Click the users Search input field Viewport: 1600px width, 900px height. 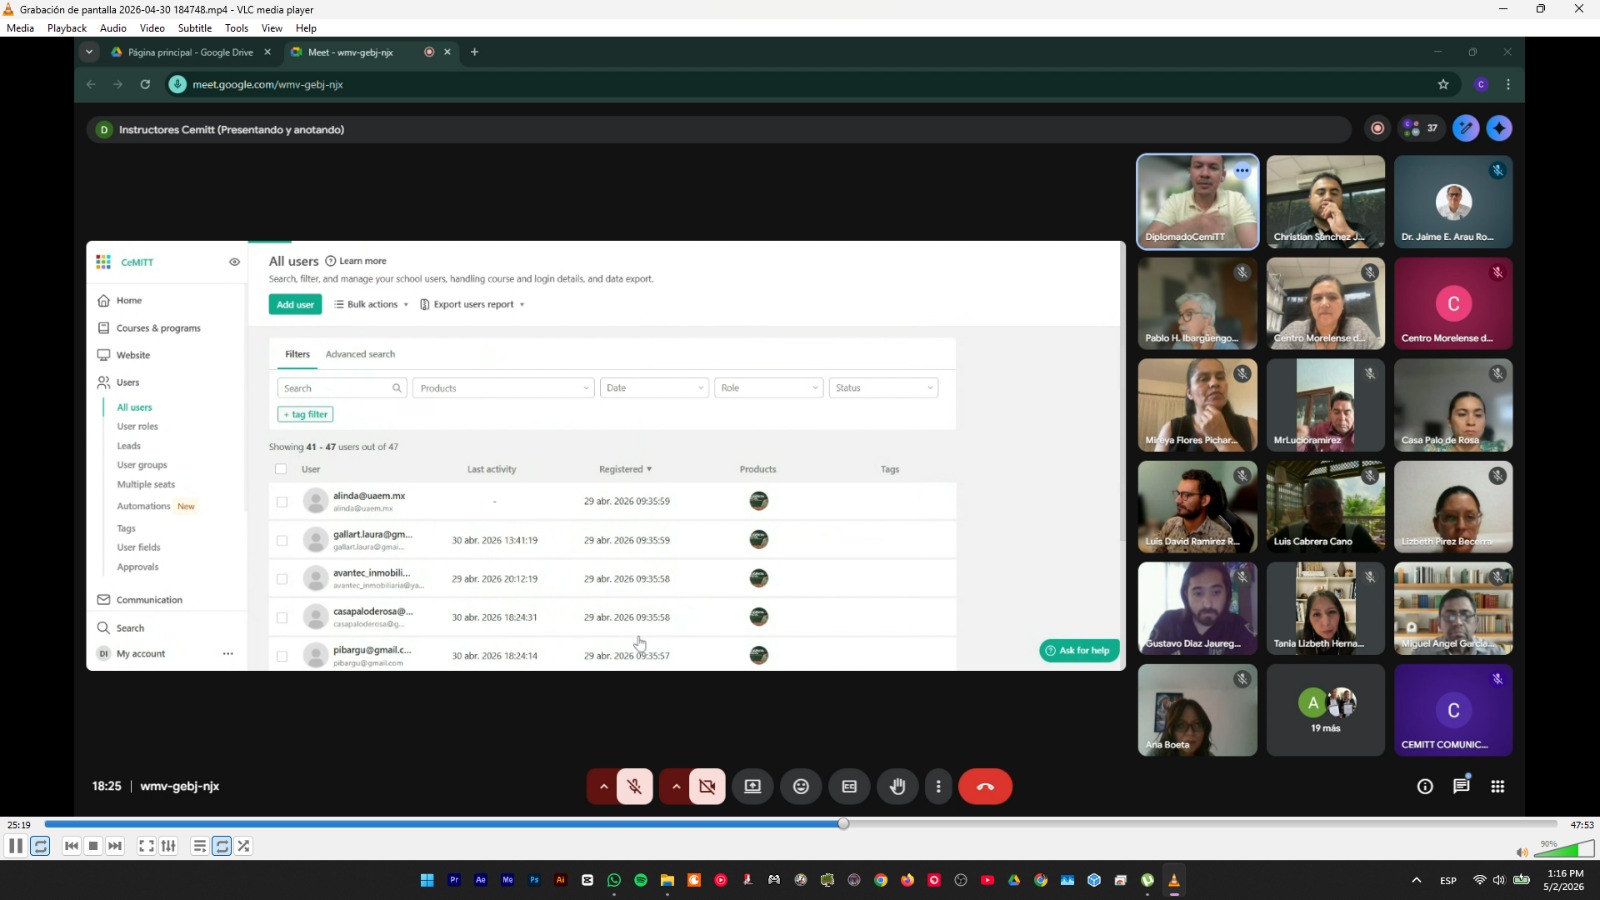(342, 388)
